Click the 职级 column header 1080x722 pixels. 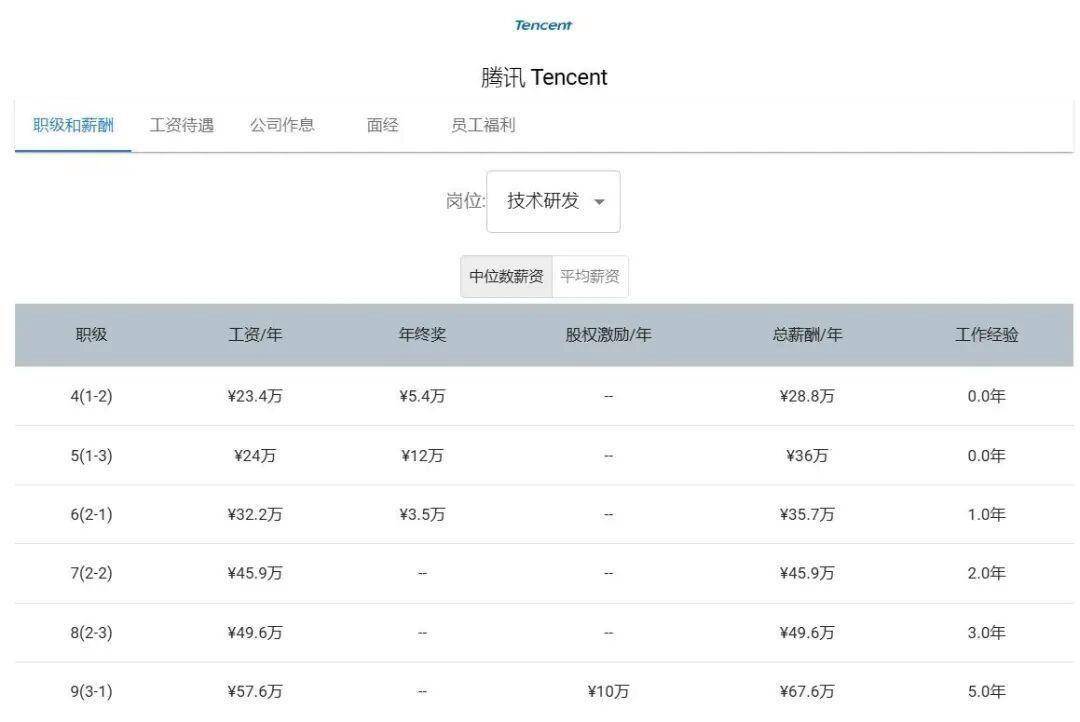91,335
